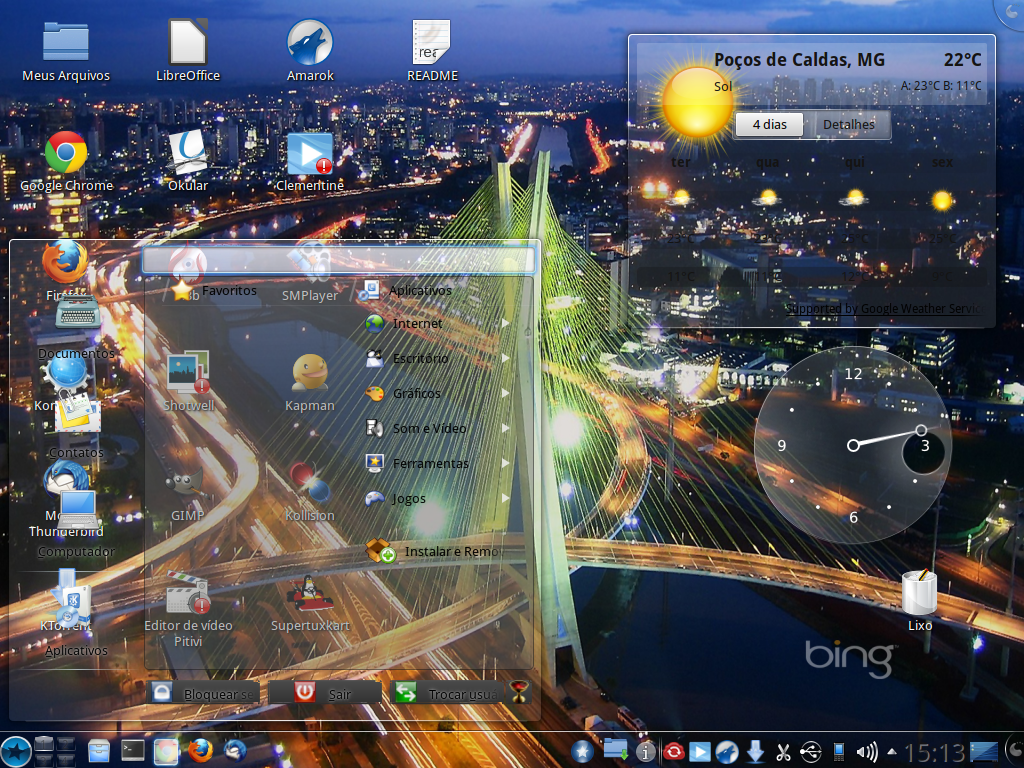Click the Sair logout button
Screen dimensions: 1024x768
[x=325, y=693]
